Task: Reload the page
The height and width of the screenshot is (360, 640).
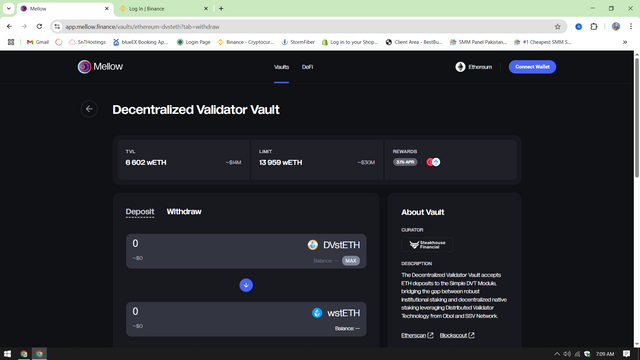Action: [39, 27]
